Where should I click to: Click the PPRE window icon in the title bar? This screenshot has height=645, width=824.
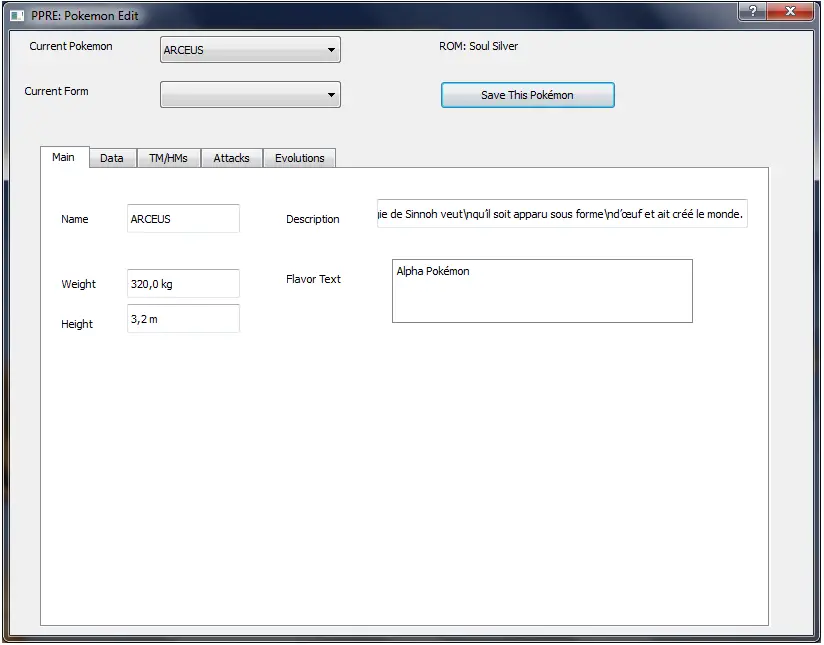pyautogui.click(x=17, y=16)
